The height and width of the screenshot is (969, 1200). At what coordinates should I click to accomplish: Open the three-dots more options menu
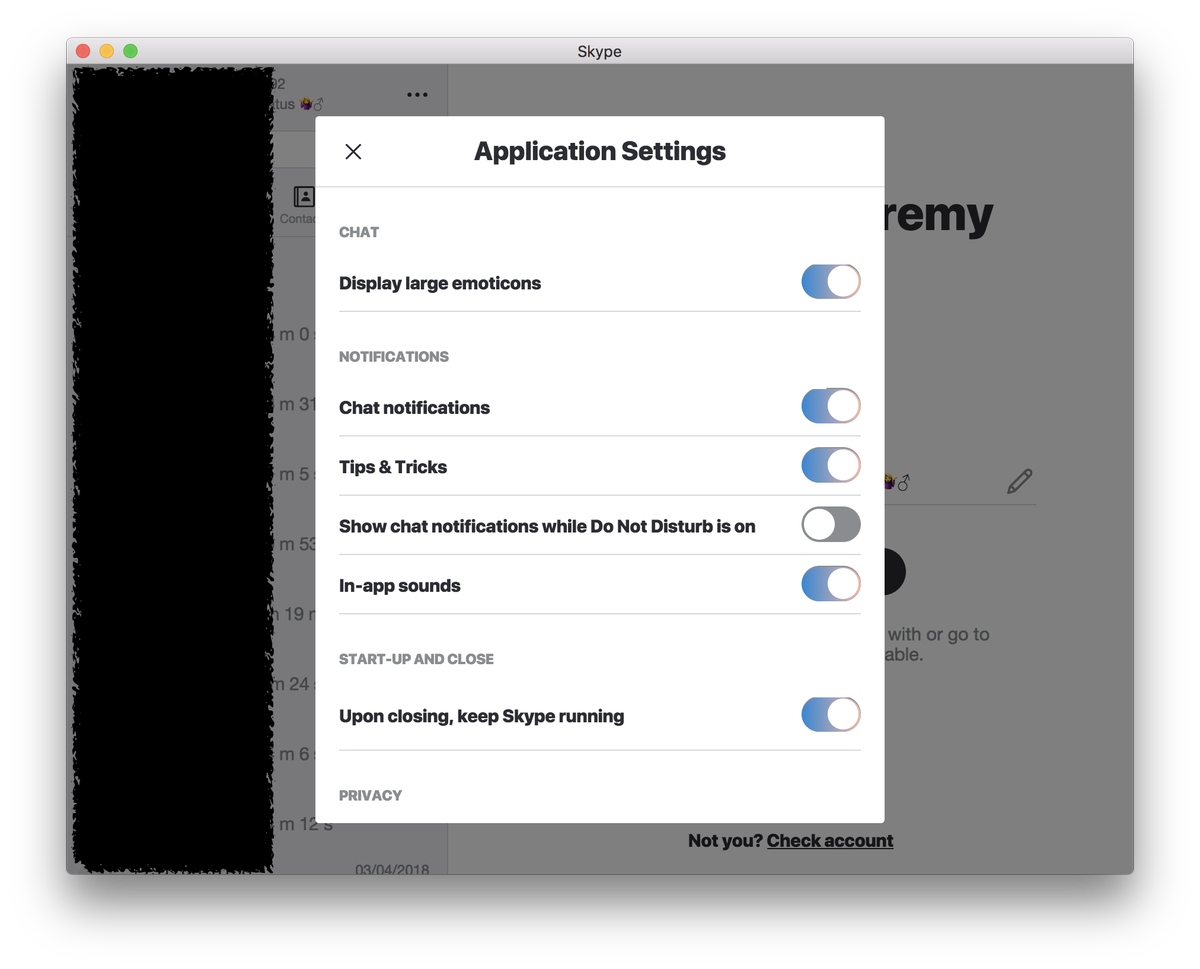pyautogui.click(x=417, y=95)
